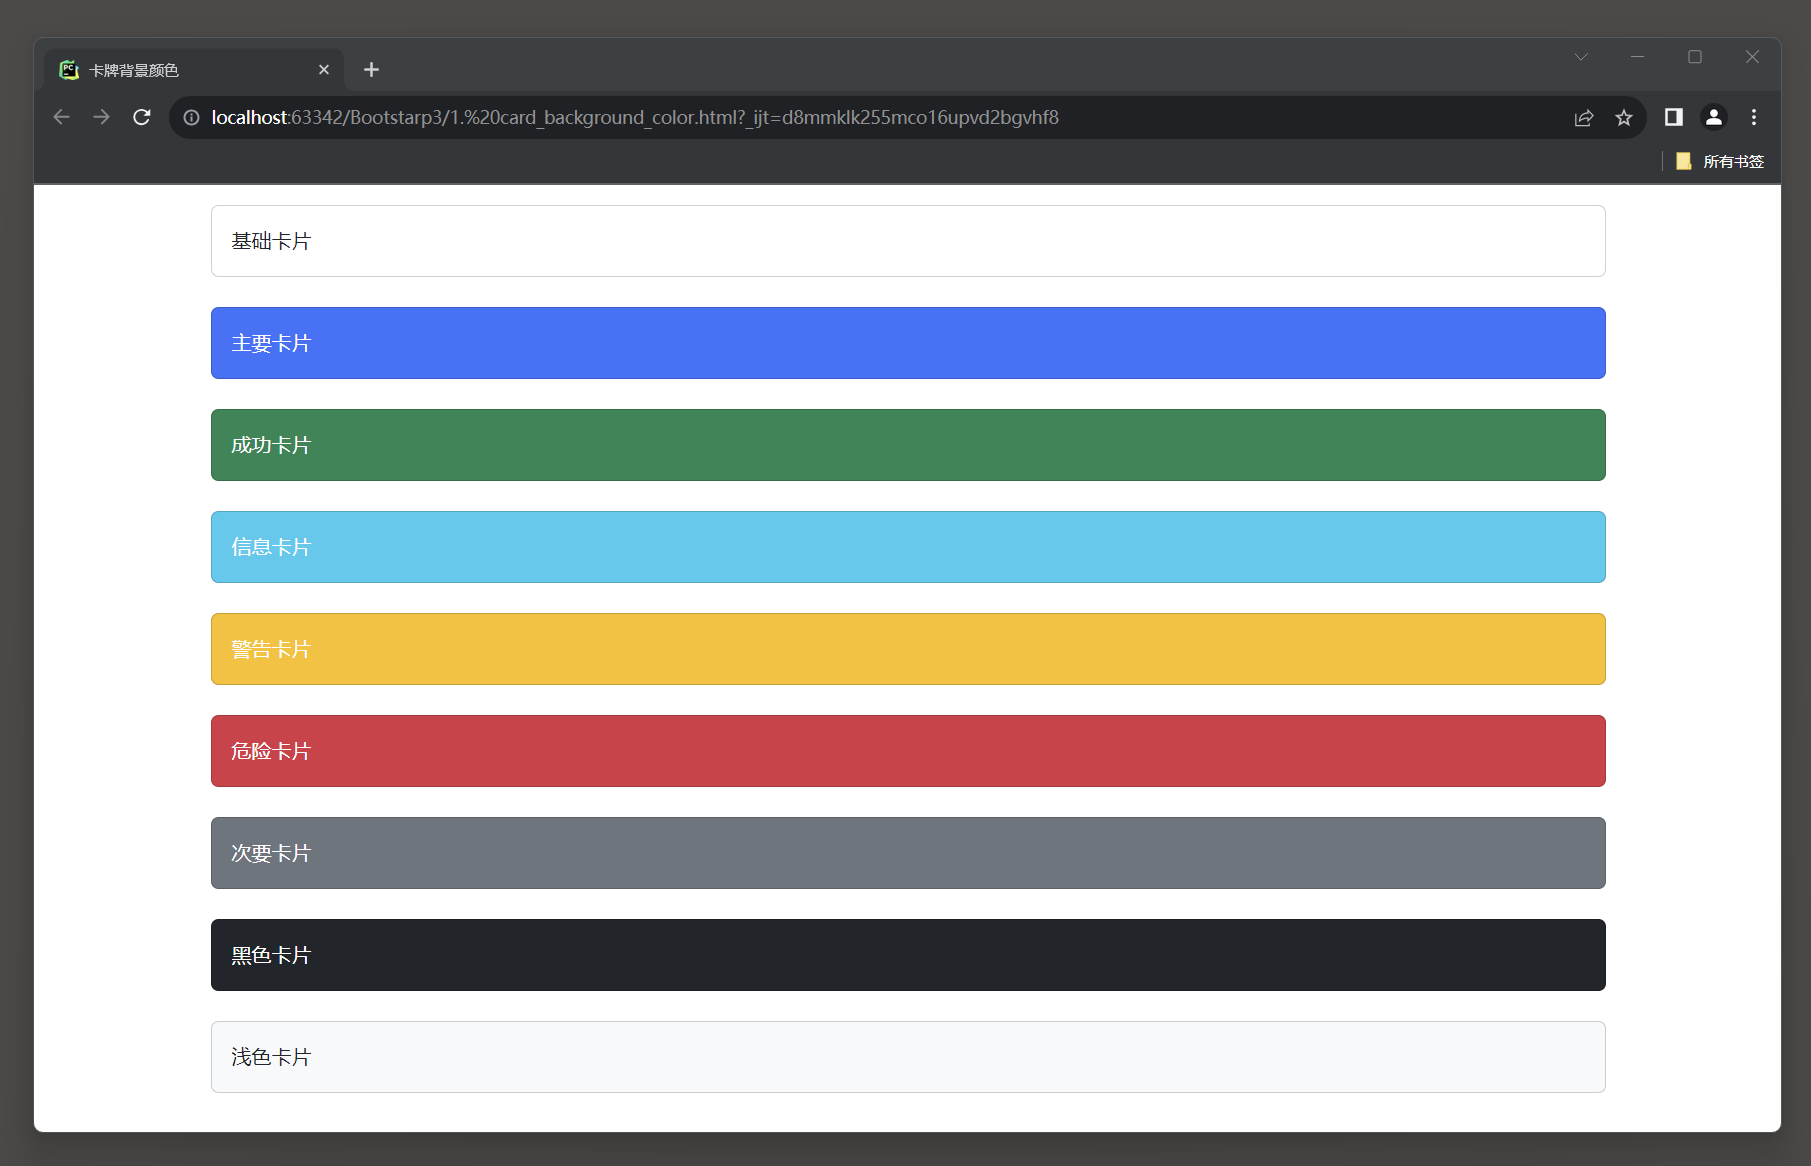1811x1166 pixels.
Task: Open a new tab
Action: point(371,70)
